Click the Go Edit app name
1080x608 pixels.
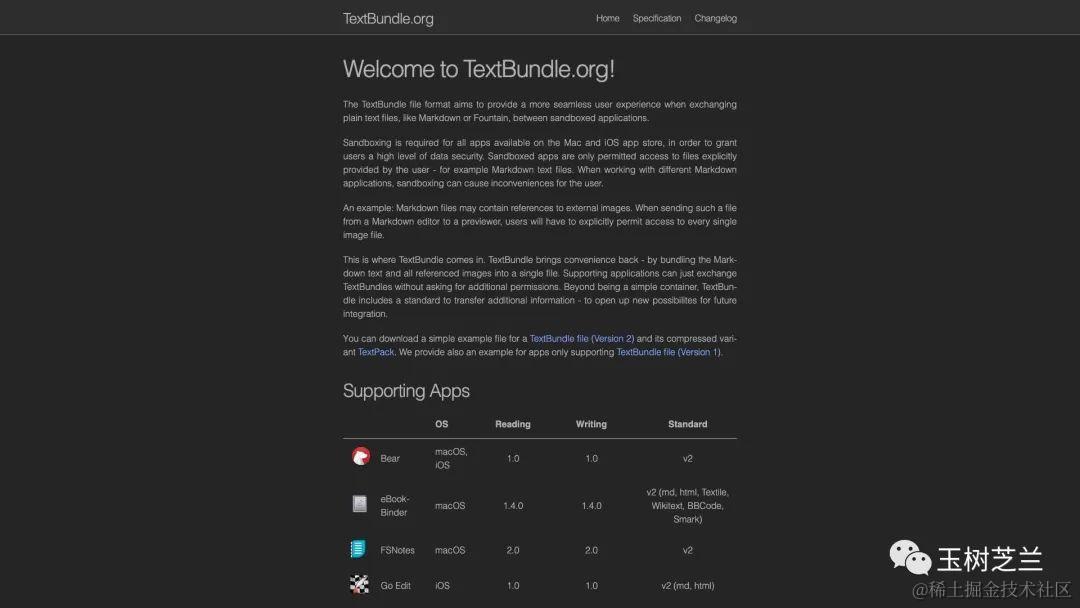(395, 586)
